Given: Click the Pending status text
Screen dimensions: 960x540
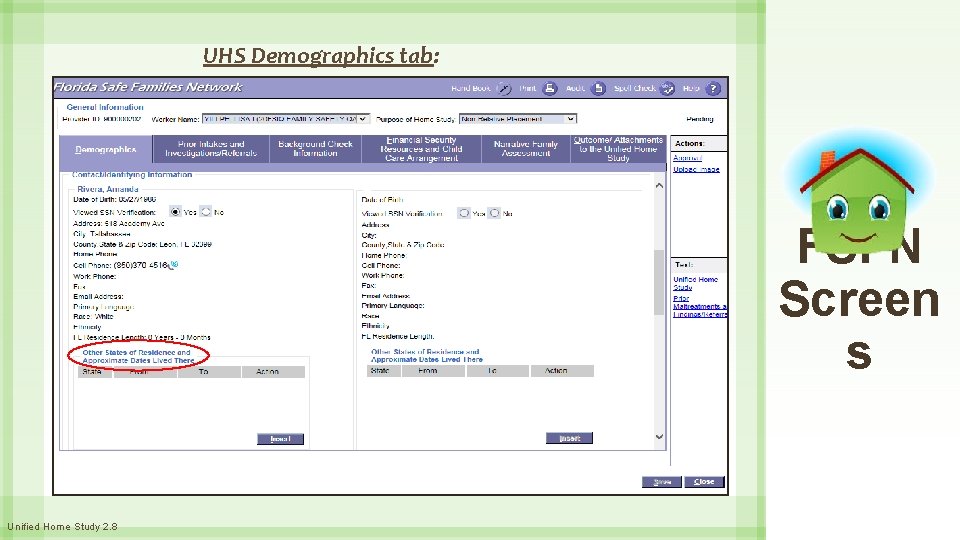Looking at the screenshot, I should [700, 119].
